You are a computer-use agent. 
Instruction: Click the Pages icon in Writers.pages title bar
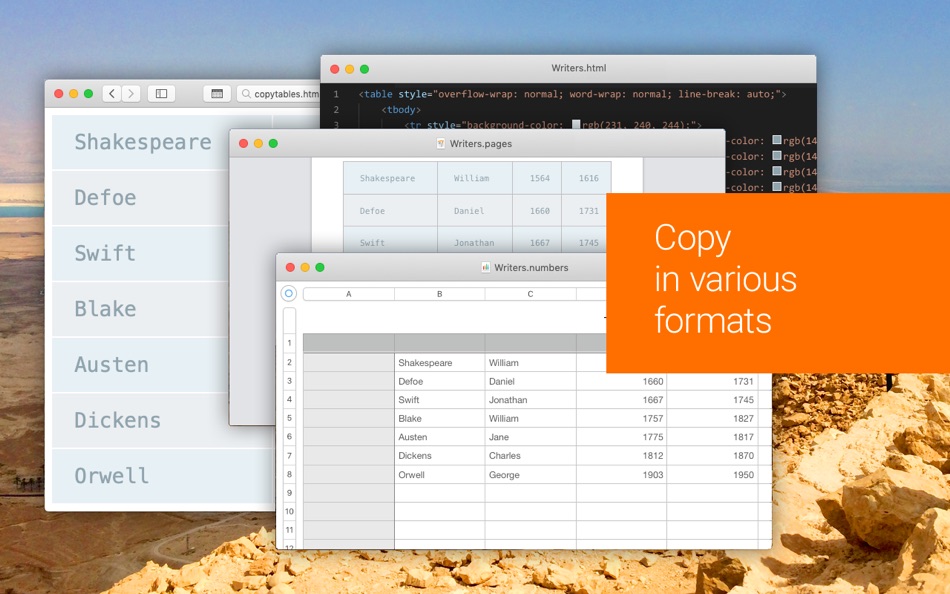440,143
